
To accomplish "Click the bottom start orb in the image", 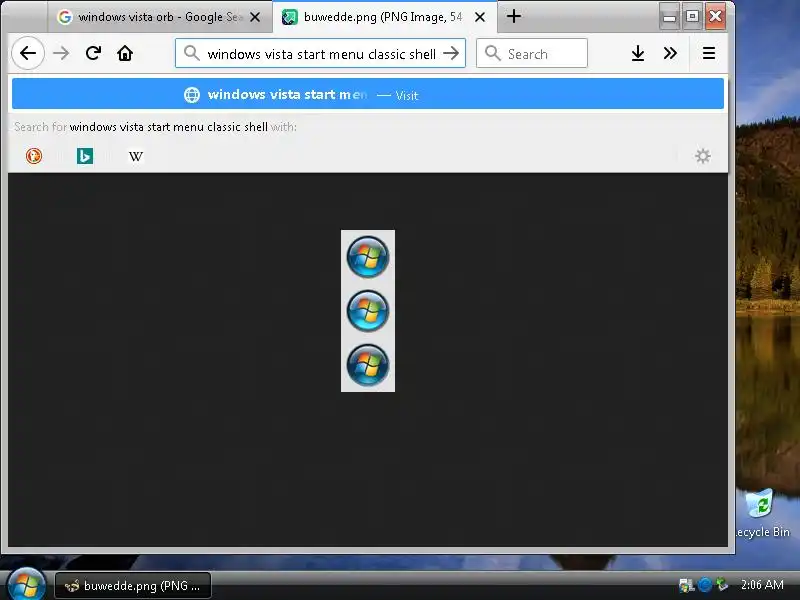I will 368,365.
